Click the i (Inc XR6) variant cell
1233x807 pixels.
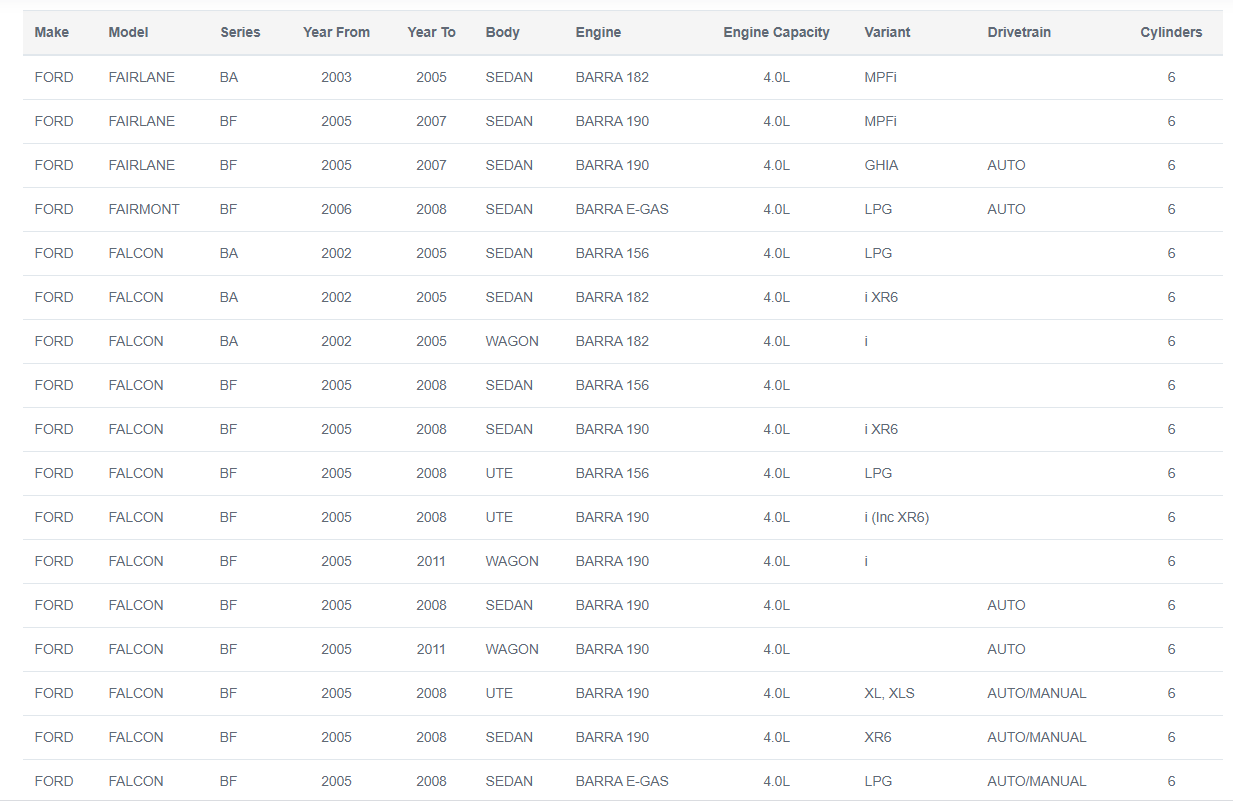[x=897, y=517]
